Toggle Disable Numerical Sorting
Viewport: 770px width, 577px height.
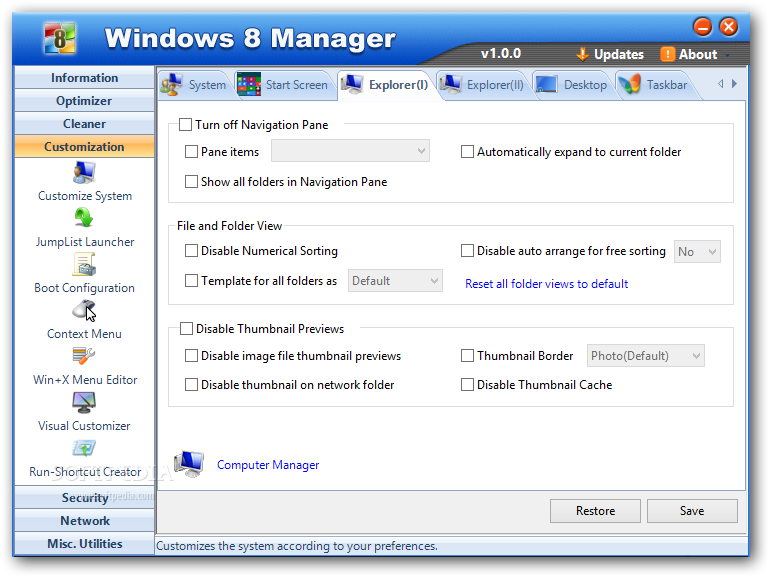pos(192,251)
